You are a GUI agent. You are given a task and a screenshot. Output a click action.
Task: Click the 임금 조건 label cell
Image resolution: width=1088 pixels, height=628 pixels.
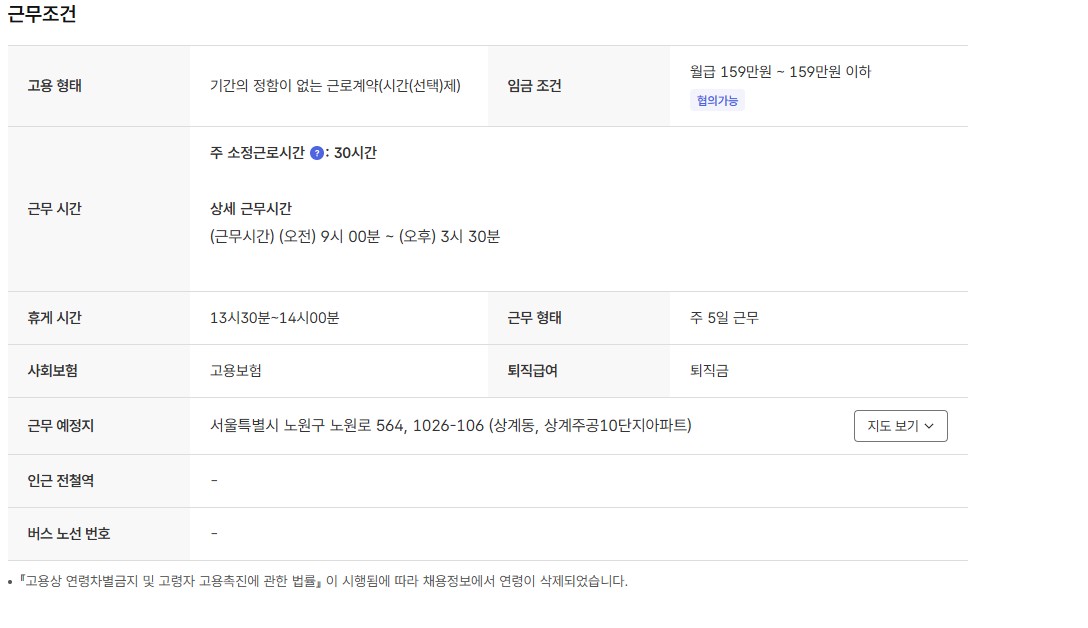tap(534, 86)
